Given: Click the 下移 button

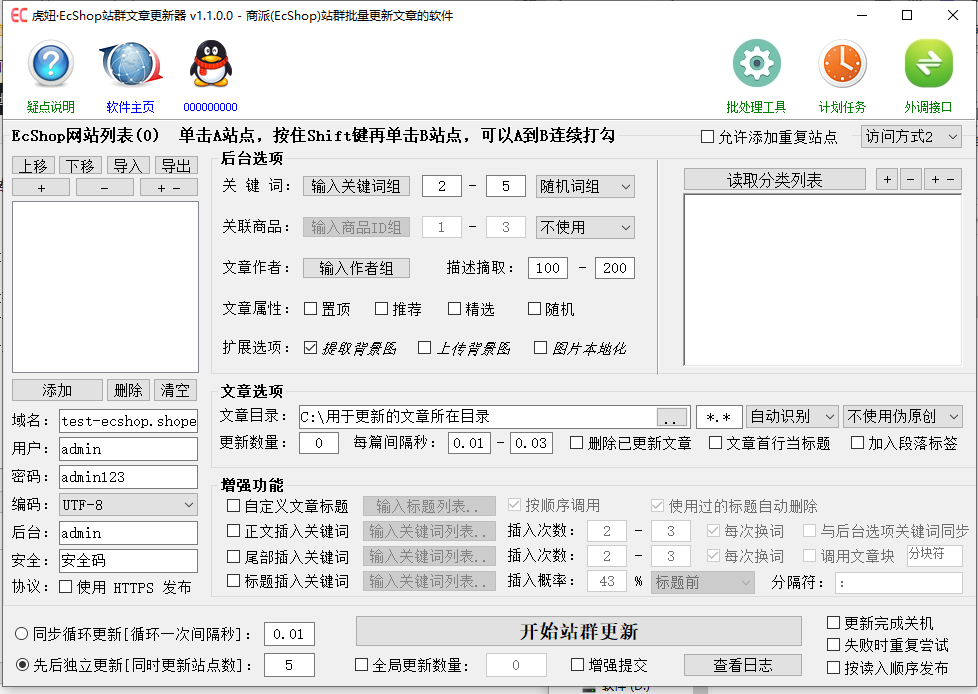Looking at the screenshot, I should [80, 165].
